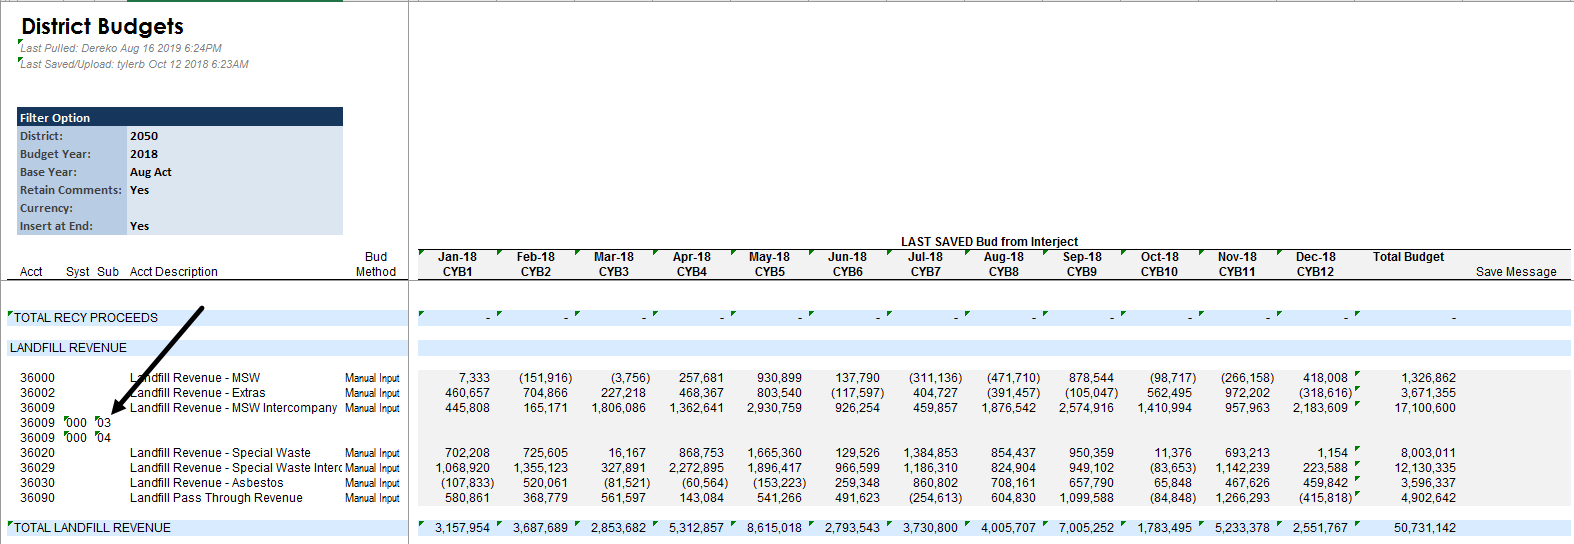Click Landfill Pass Through Revenue description
Screen dimensions: 1574x544
tap(216, 498)
